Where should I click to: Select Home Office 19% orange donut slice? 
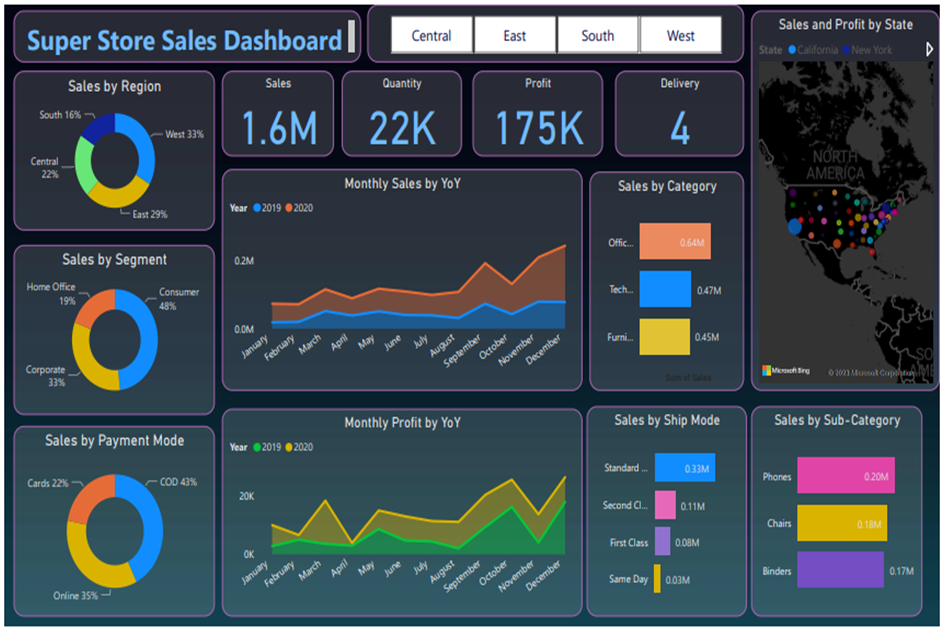96,306
